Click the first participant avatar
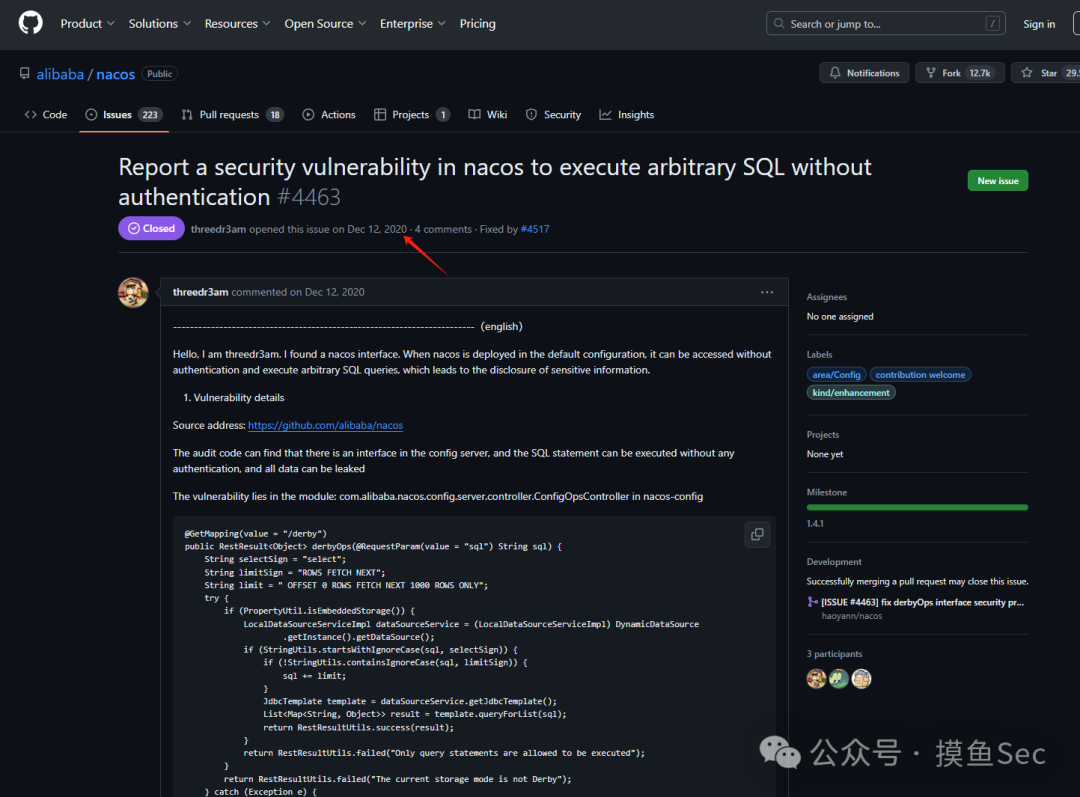 (x=816, y=679)
